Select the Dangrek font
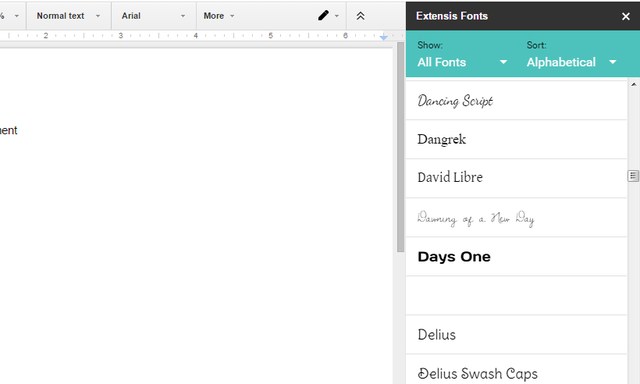The width and height of the screenshot is (640, 384). pyautogui.click(x=516, y=139)
